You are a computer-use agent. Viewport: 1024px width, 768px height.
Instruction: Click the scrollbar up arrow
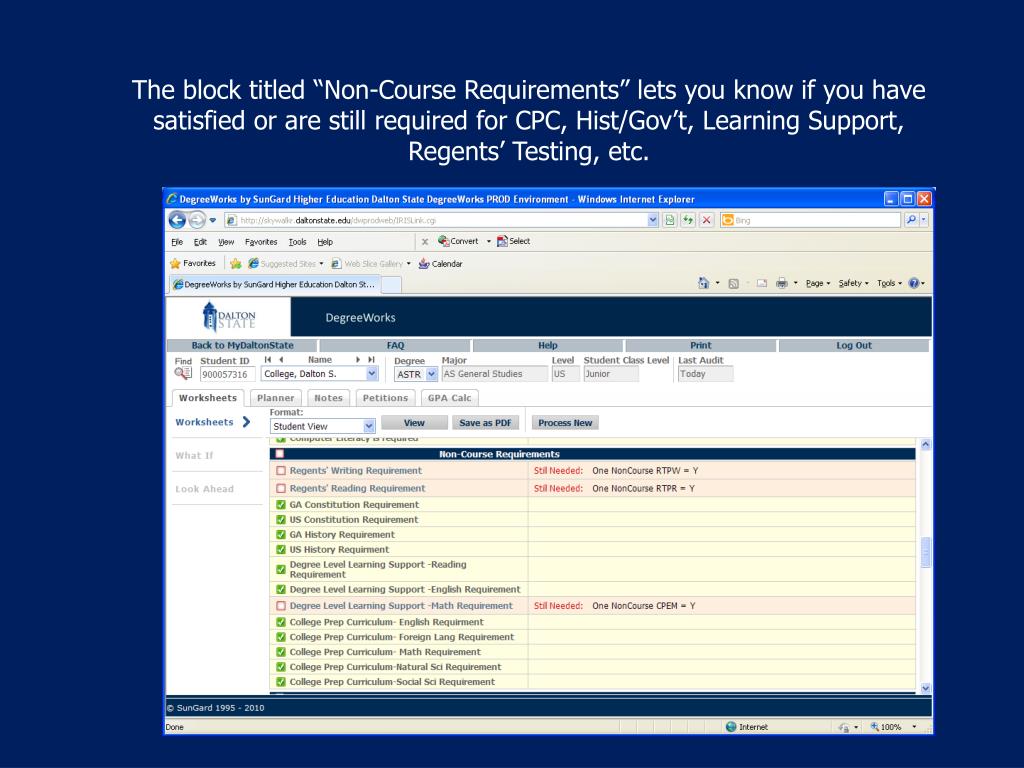(x=925, y=444)
